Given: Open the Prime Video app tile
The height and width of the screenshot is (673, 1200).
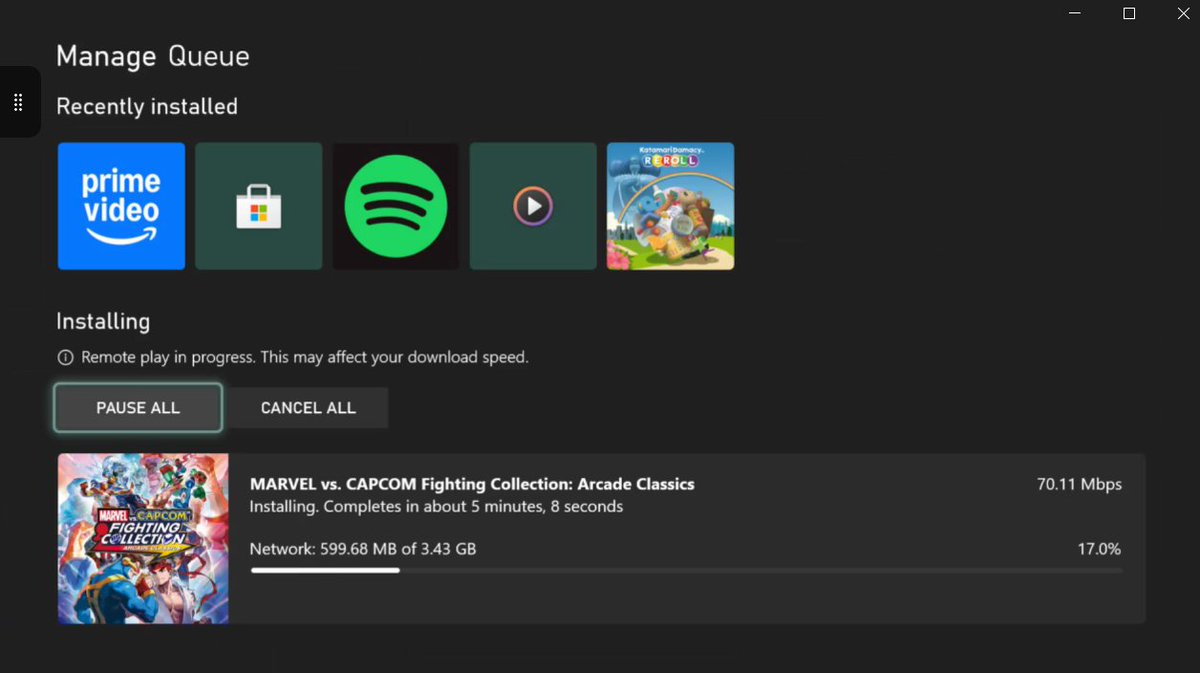Looking at the screenshot, I should coord(121,206).
